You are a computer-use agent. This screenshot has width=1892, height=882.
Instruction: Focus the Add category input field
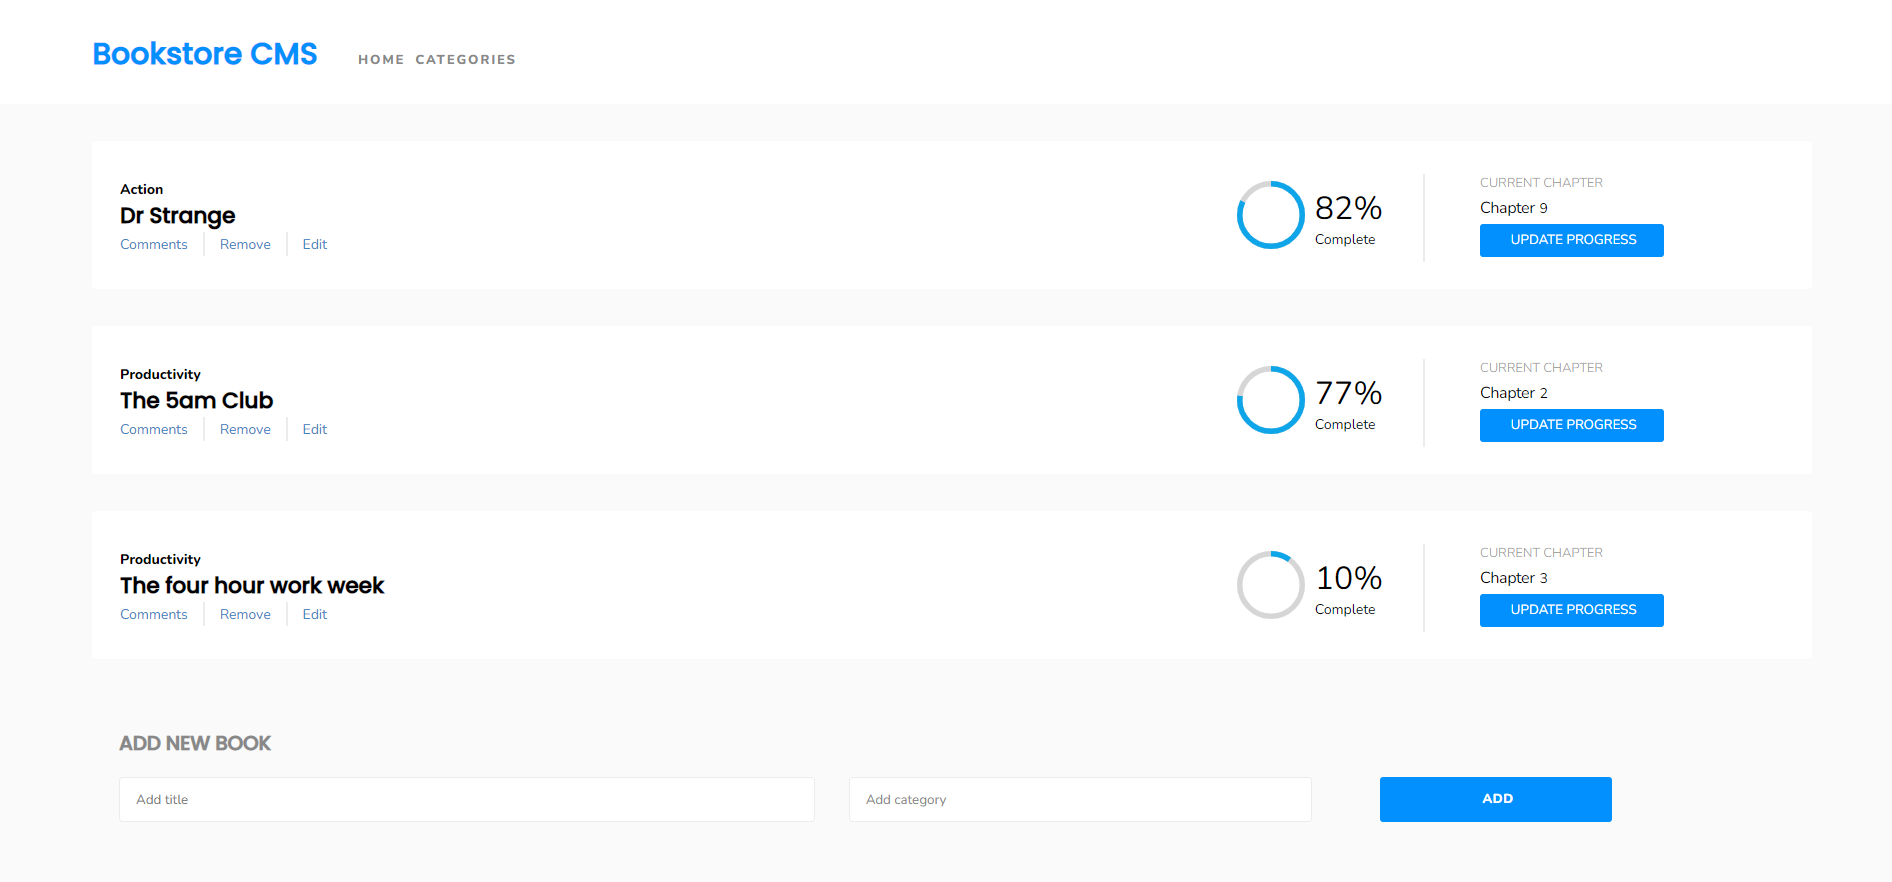[1080, 800]
